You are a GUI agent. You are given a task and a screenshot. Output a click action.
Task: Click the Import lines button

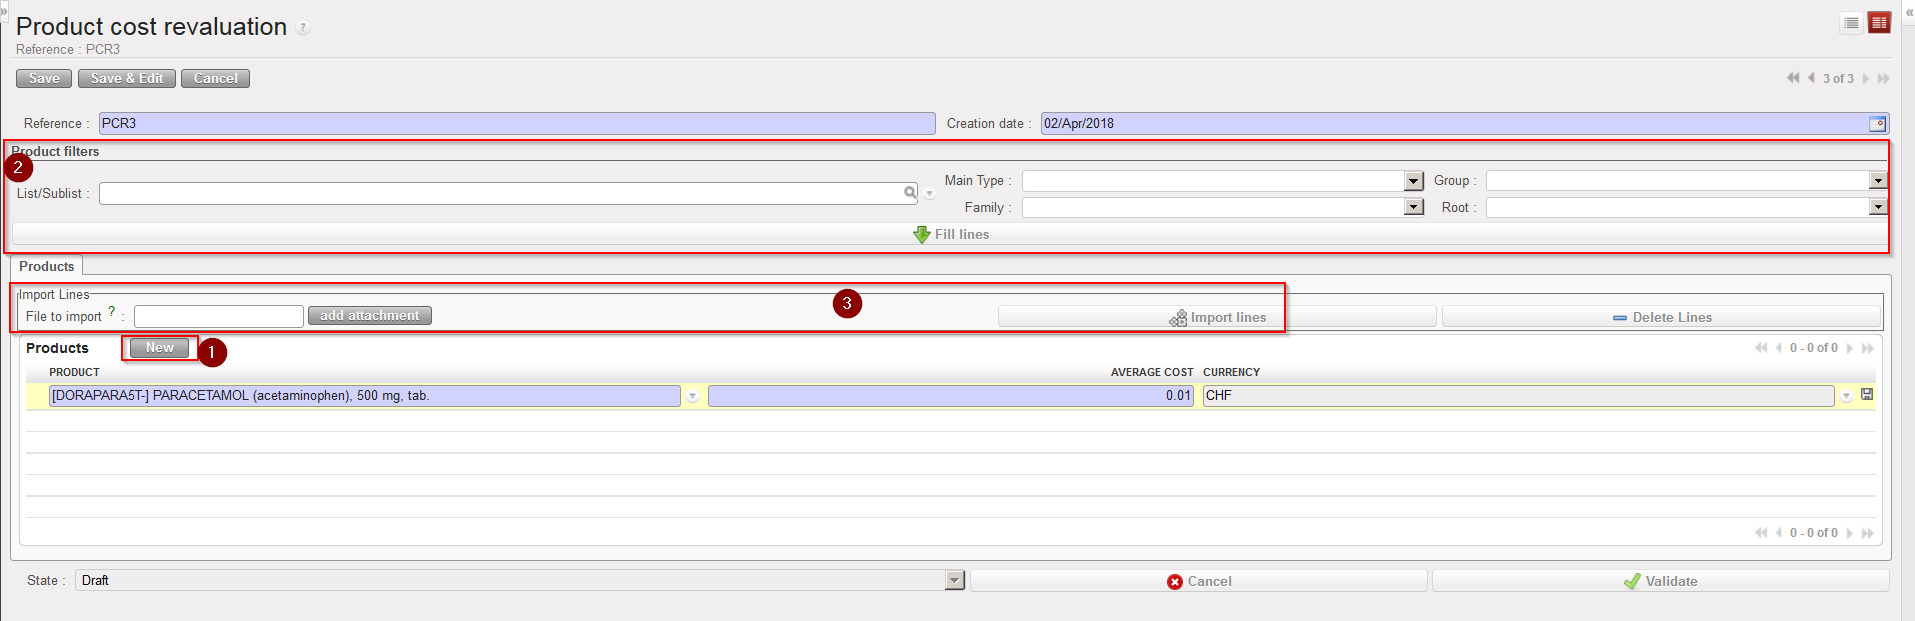[x=1217, y=317]
